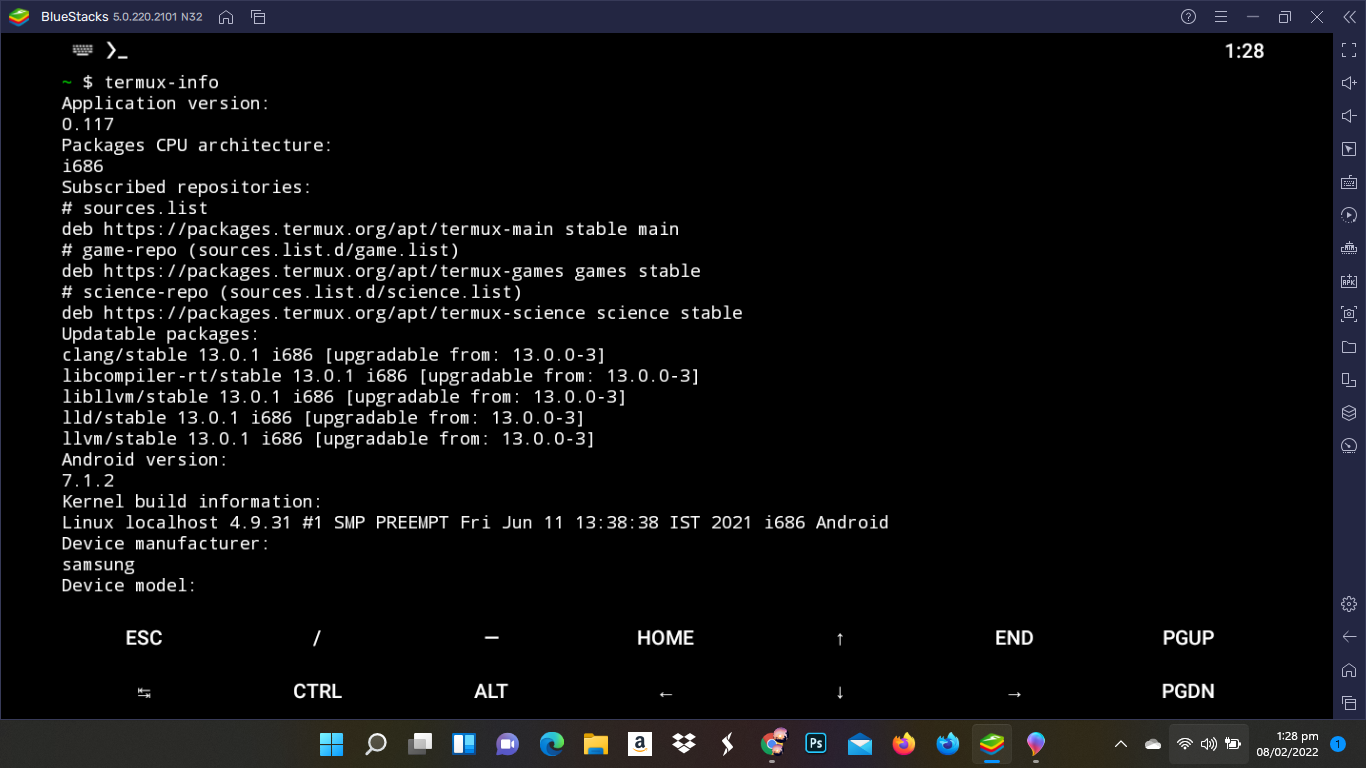Open Windows taskbar search
The image size is (1366, 768).
pyautogui.click(x=375, y=744)
